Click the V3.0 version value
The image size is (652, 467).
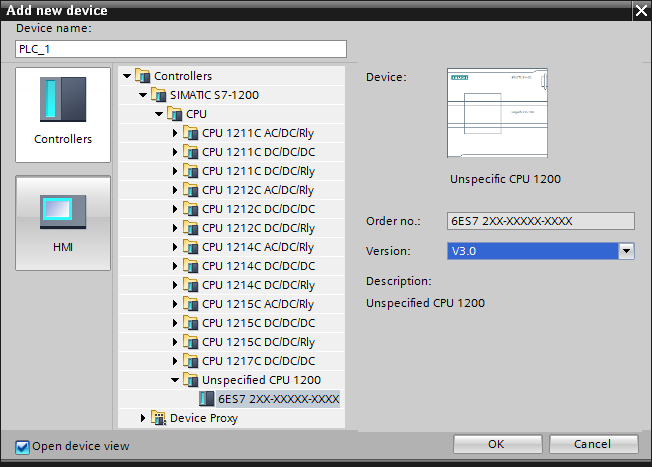[x=464, y=251]
